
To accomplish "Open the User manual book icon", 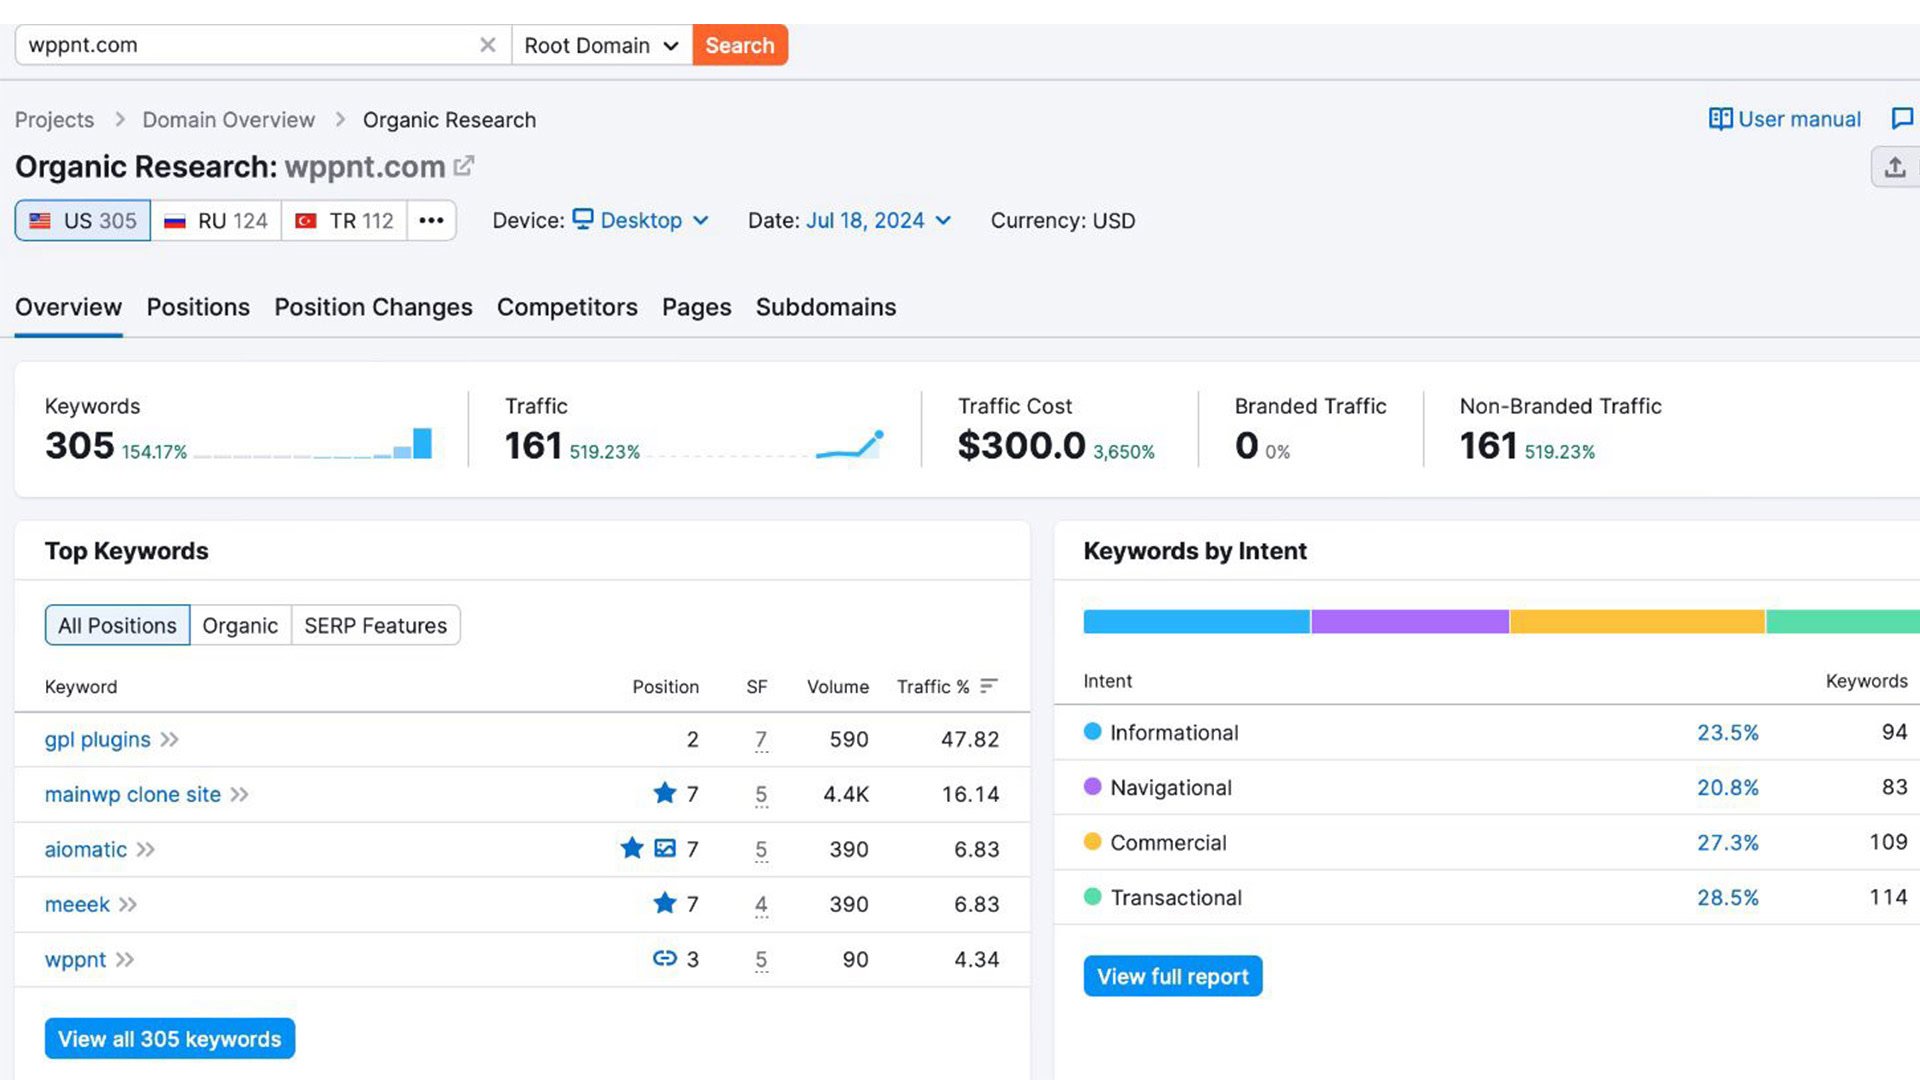I will 1720,119.
